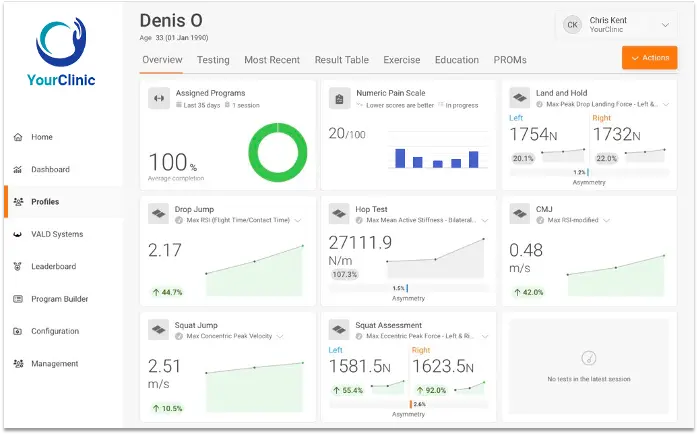698x435 pixels.
Task: Click the VALD Systems sidebar icon
Action: [18, 234]
